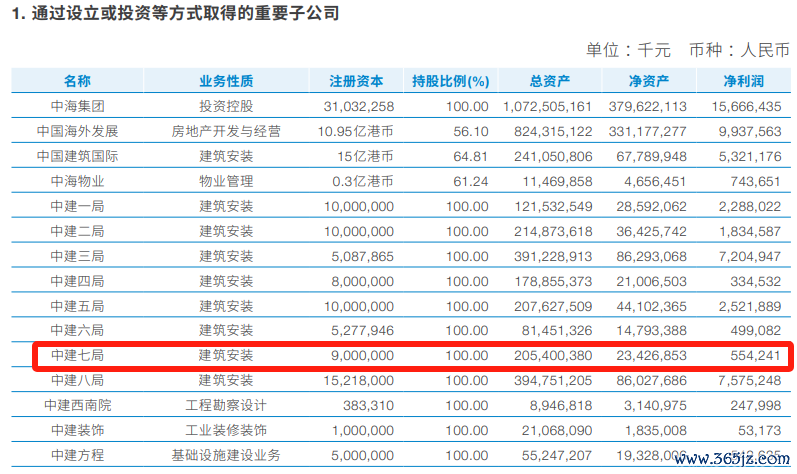Click the 基础设施建设业务 business type cell
Viewport: 797px width, 474px height.
pos(226,455)
